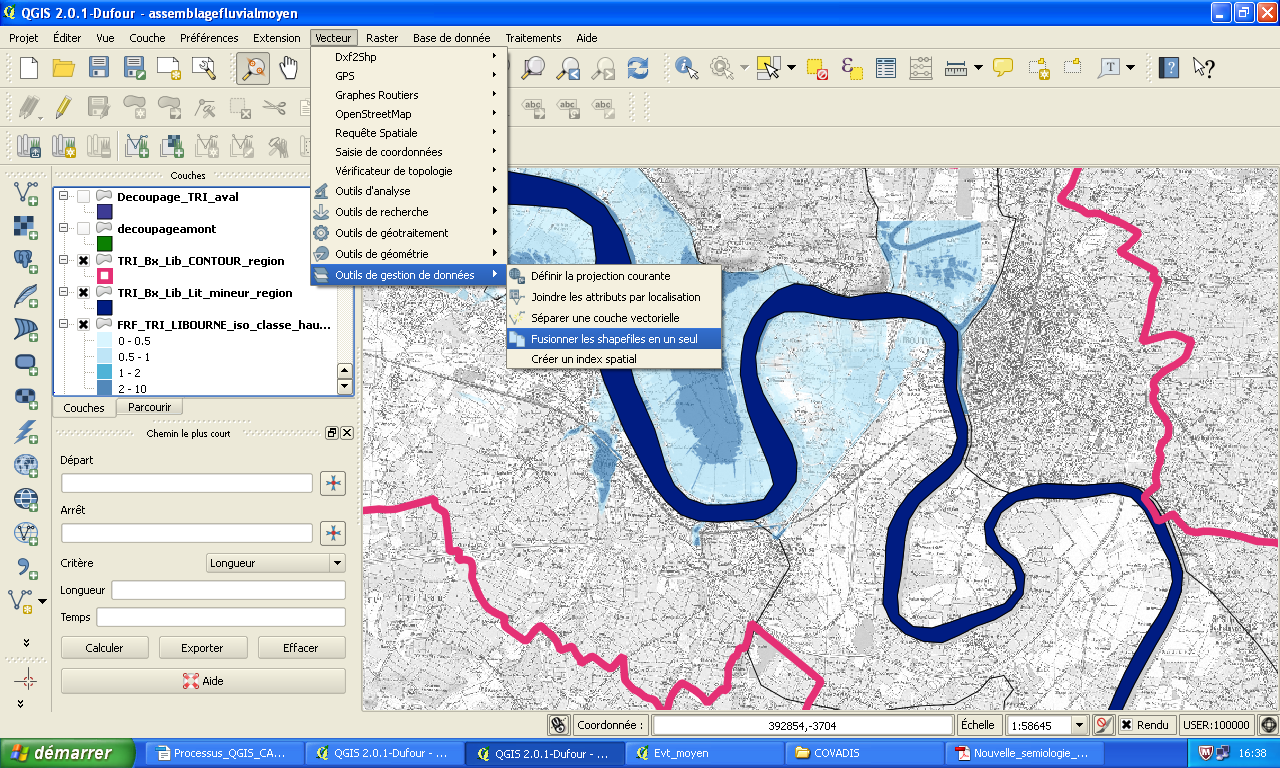Click the coordinate field in status bar

point(803,725)
